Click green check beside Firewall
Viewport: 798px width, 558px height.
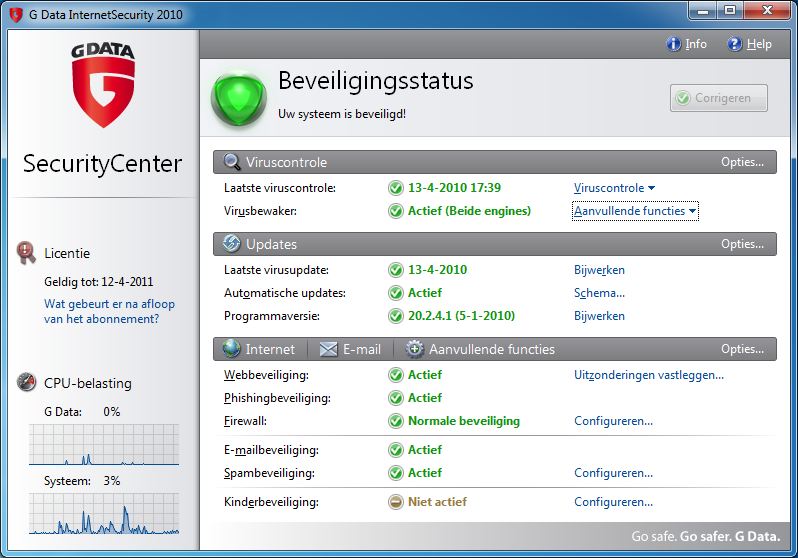[395, 421]
